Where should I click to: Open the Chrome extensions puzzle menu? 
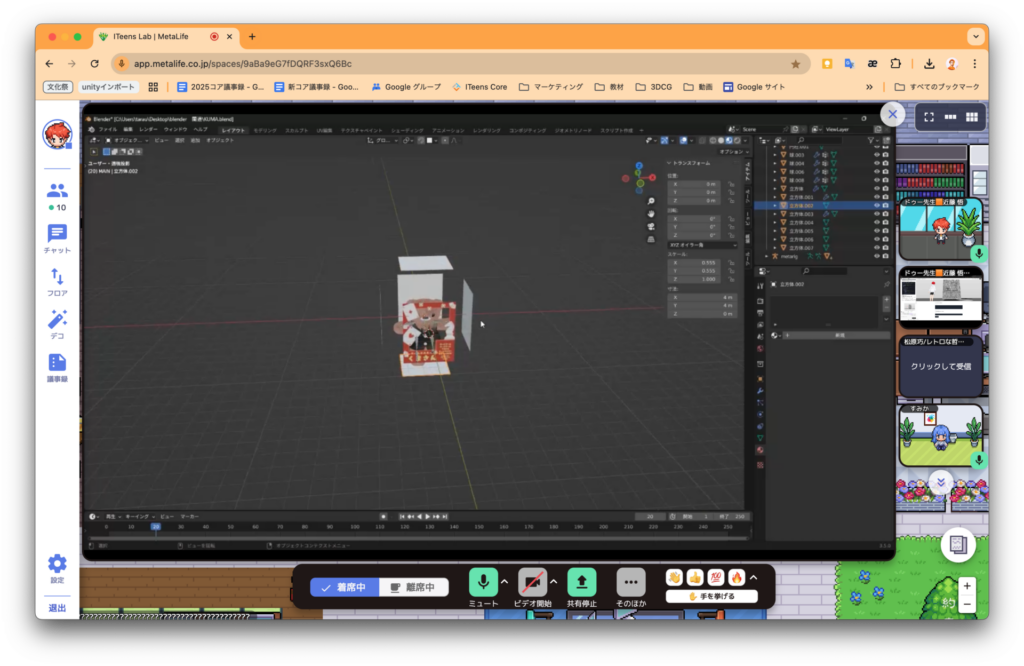point(895,63)
